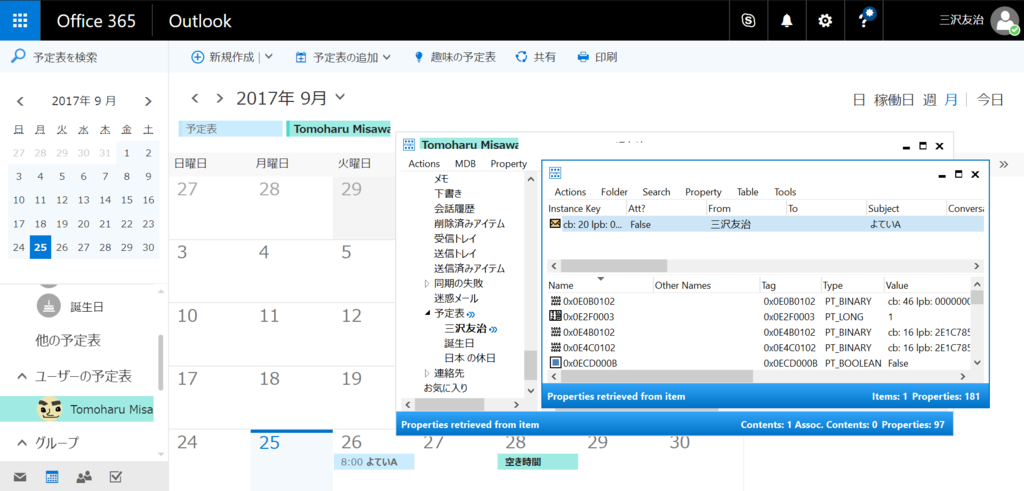Go to previous month in main calendar
The width and height of the screenshot is (1024, 491).
coord(195,99)
